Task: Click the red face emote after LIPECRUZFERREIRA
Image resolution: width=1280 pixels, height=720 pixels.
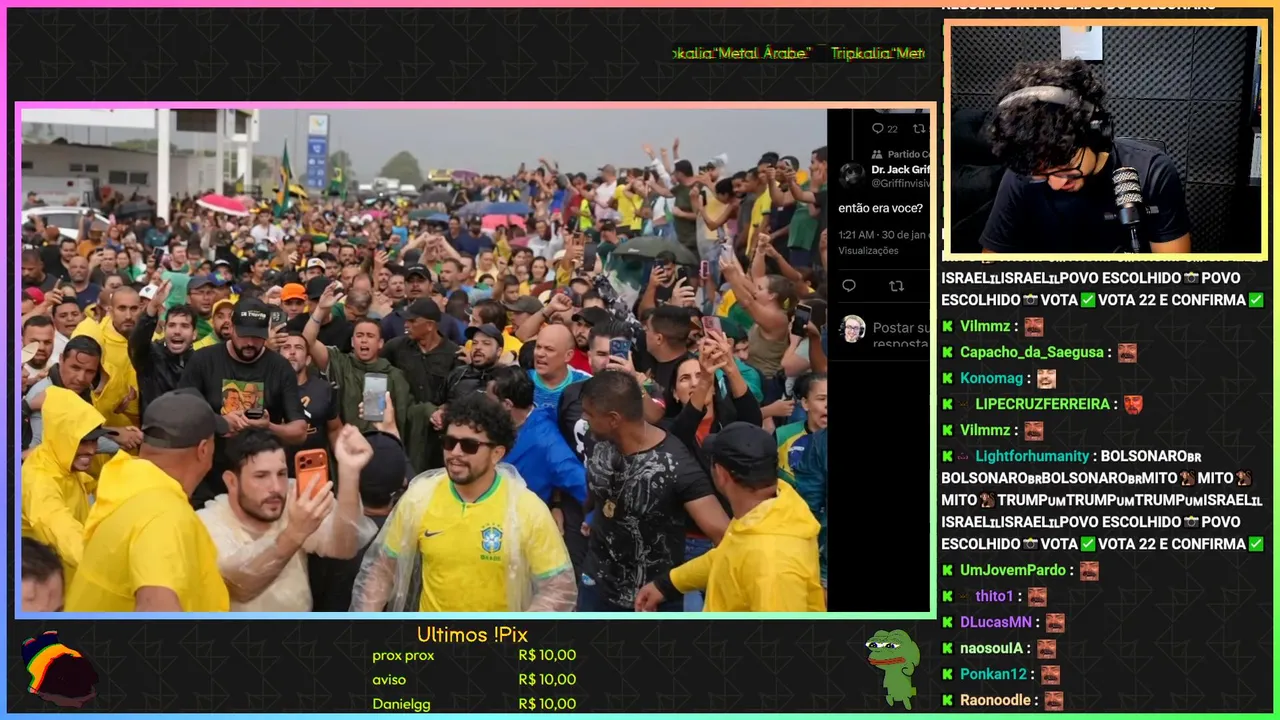Action: [x=1133, y=404]
